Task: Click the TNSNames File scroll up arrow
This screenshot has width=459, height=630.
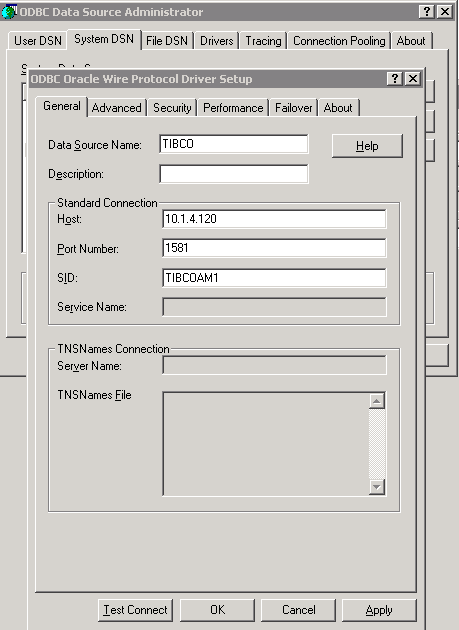Action: pyautogui.click(x=377, y=401)
